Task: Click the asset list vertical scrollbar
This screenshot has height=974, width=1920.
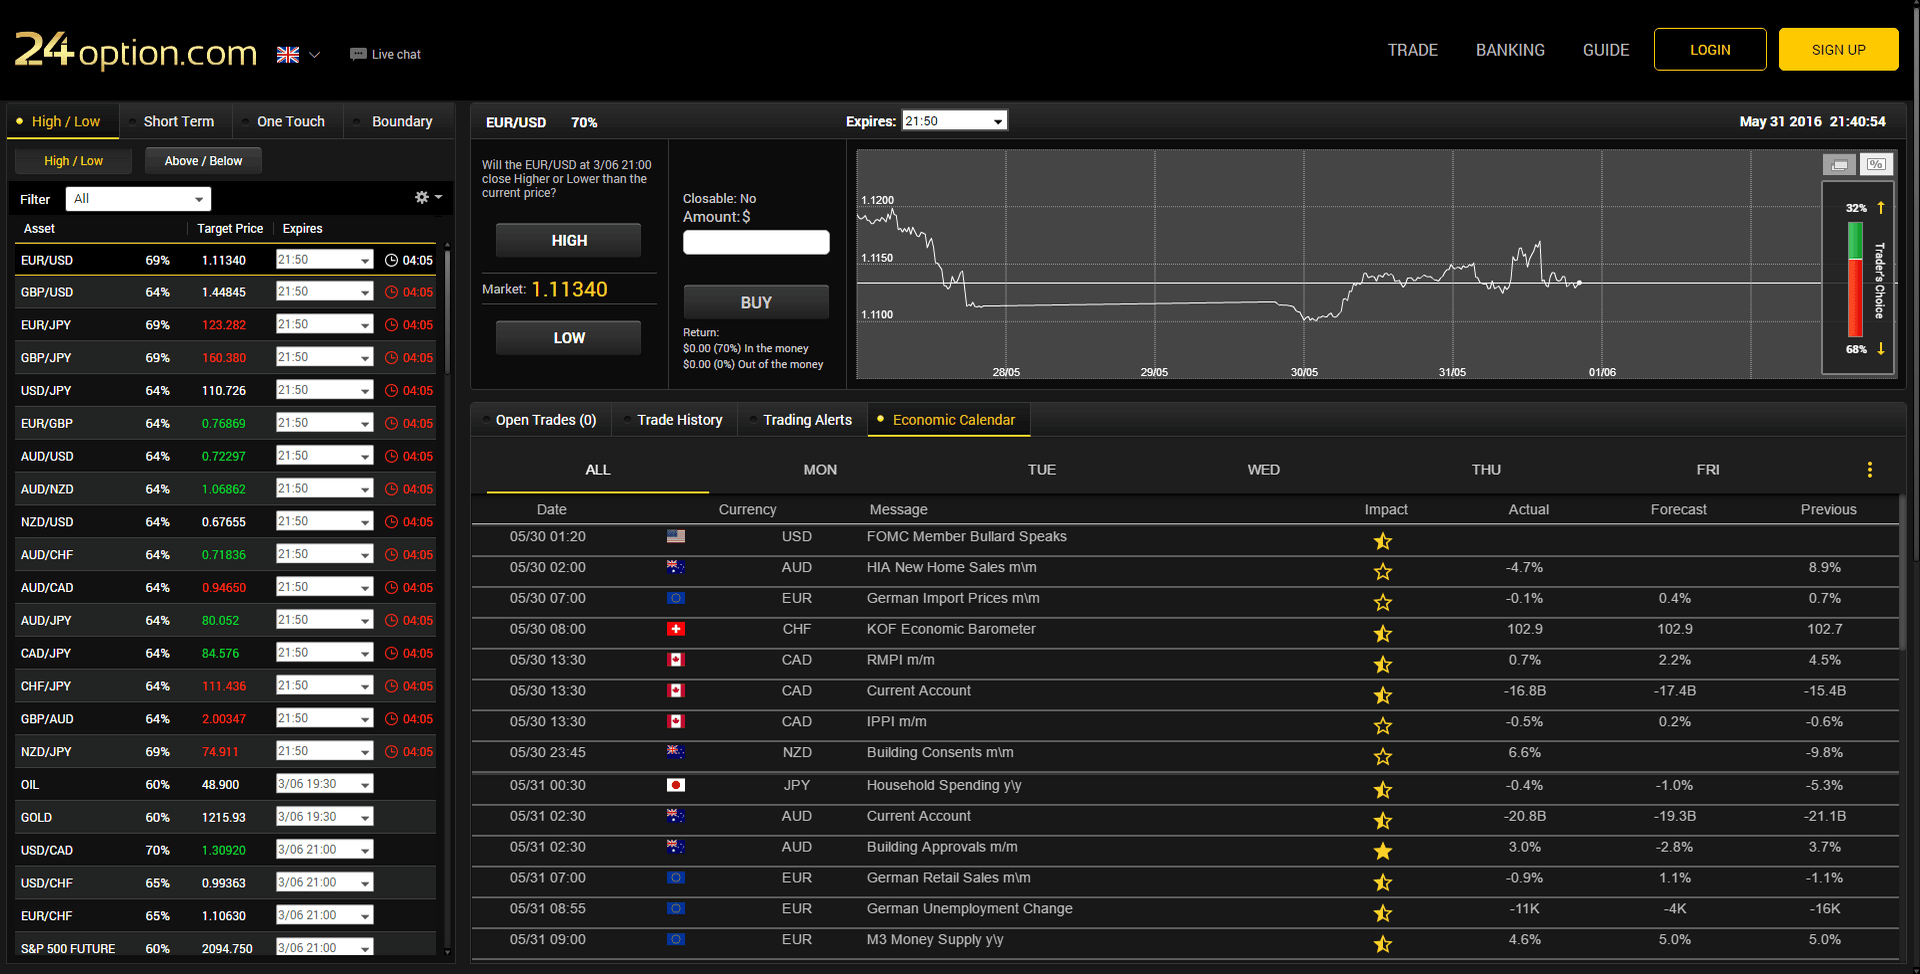Action: point(447,310)
